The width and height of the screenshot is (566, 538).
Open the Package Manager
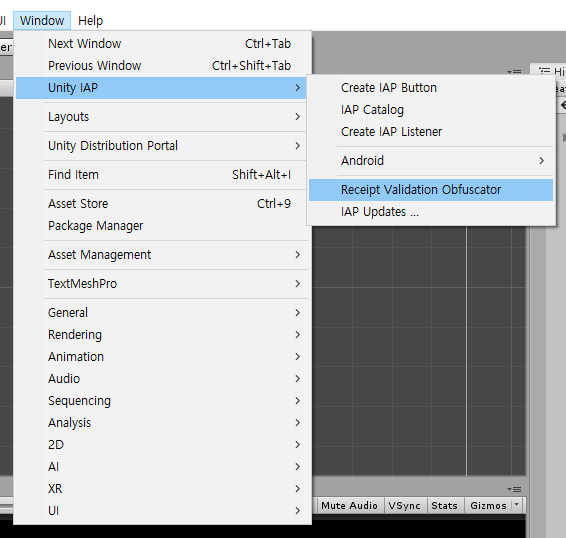[162, 226]
